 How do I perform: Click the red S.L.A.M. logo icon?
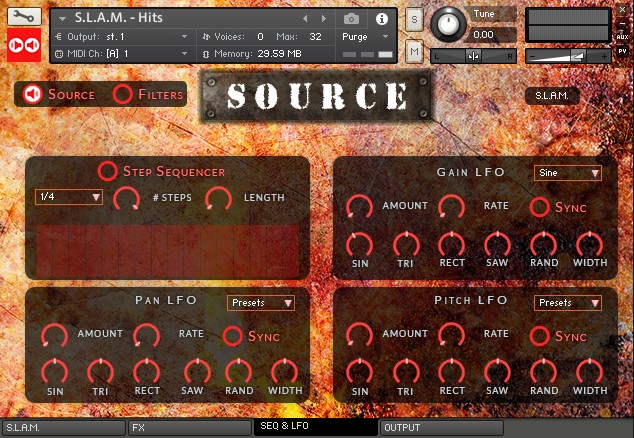pos(24,45)
